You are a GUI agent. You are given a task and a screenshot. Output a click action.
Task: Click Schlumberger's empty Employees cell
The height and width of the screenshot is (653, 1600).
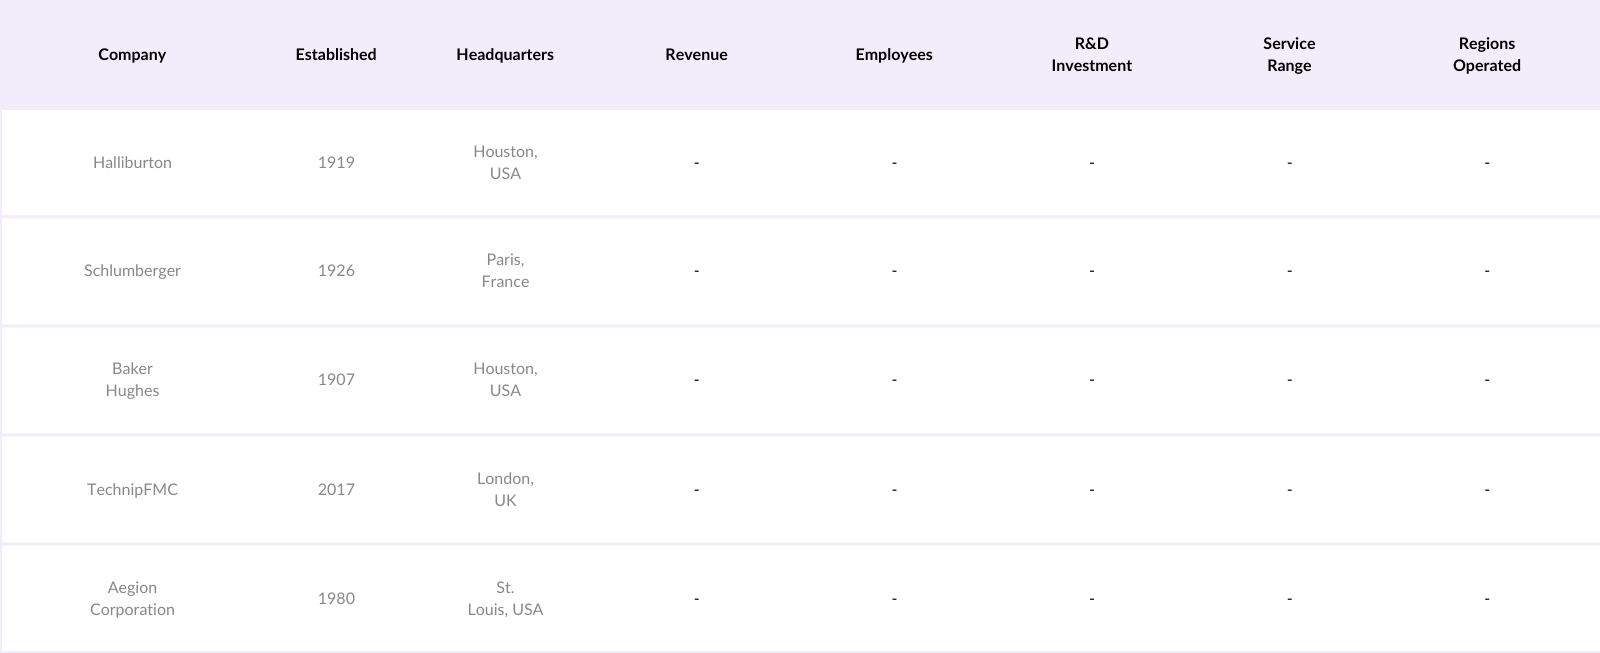894,271
